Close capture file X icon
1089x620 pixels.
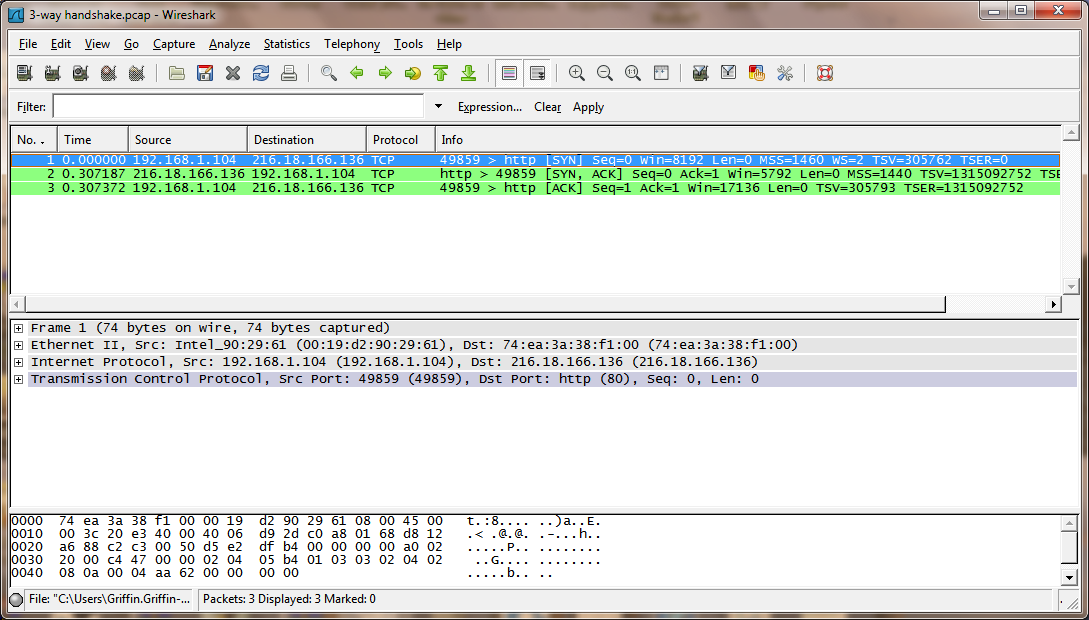point(233,73)
